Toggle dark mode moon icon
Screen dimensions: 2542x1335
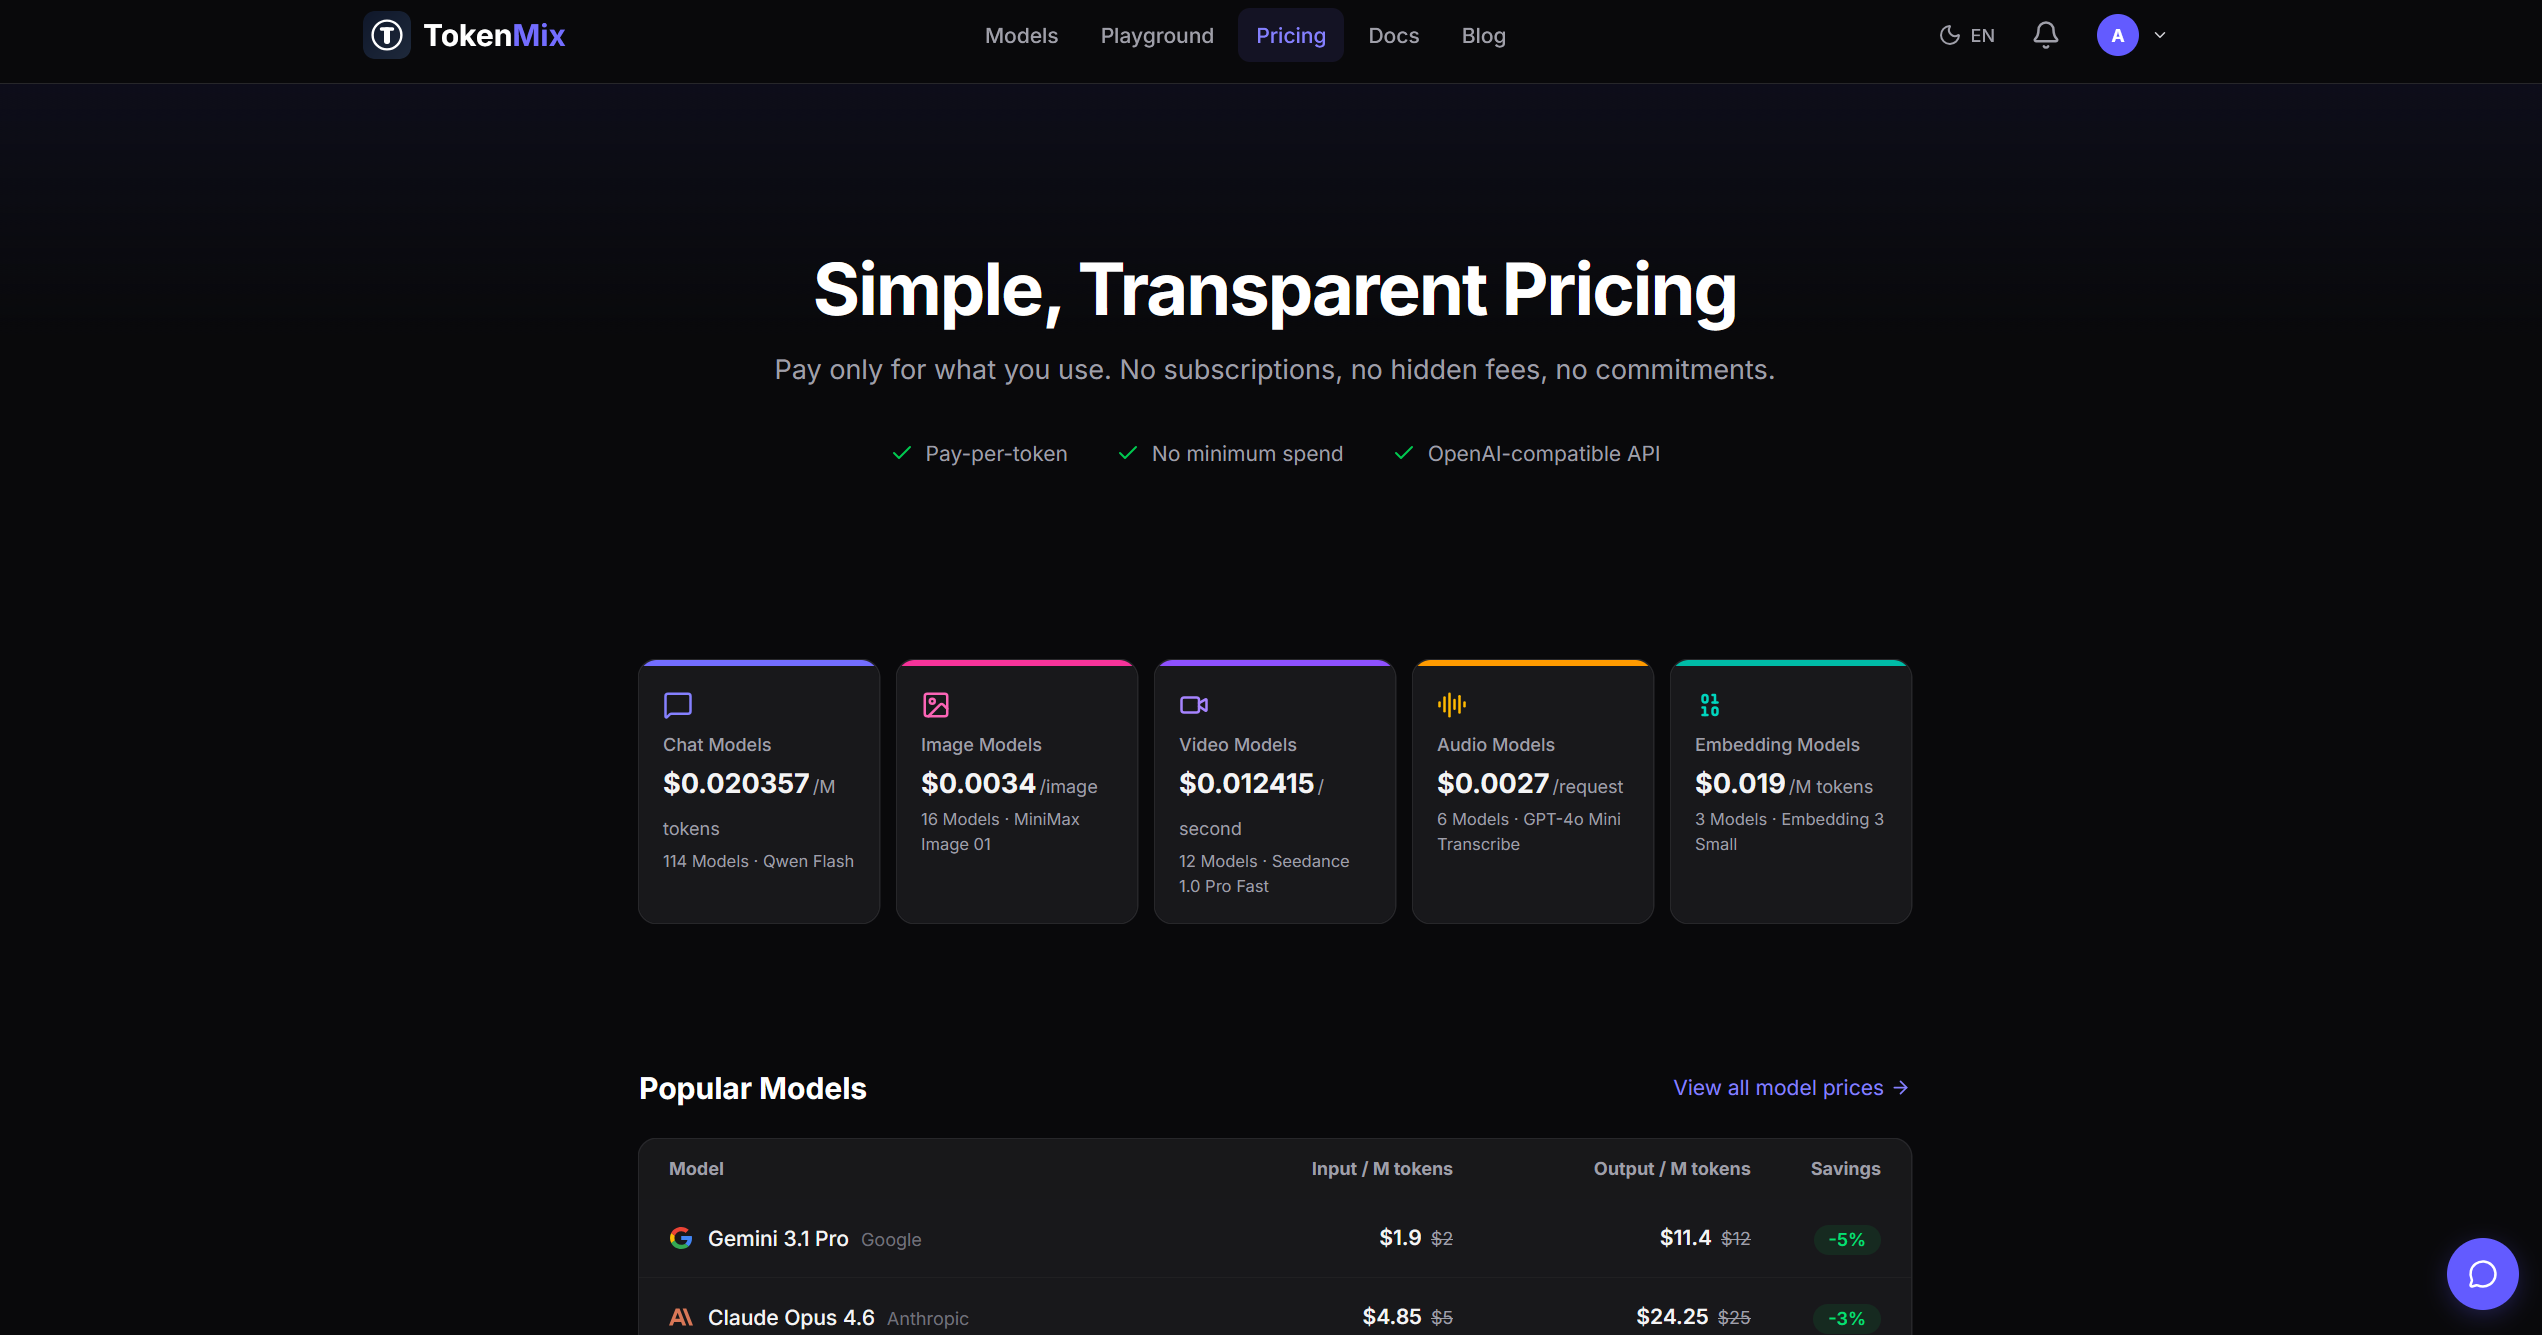(x=1949, y=36)
